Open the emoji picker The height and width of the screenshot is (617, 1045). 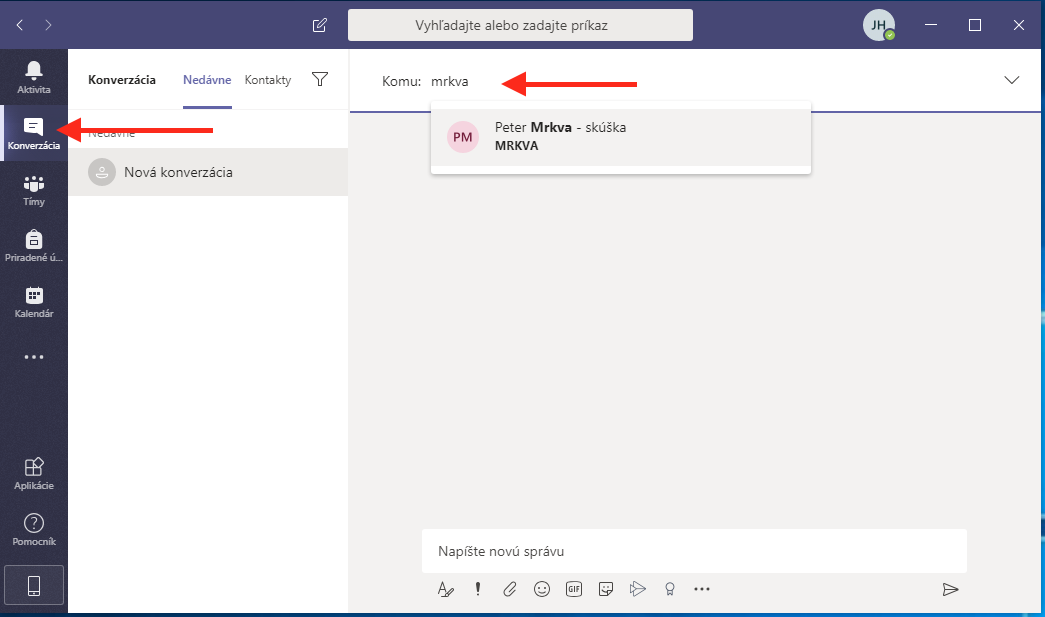click(x=542, y=589)
